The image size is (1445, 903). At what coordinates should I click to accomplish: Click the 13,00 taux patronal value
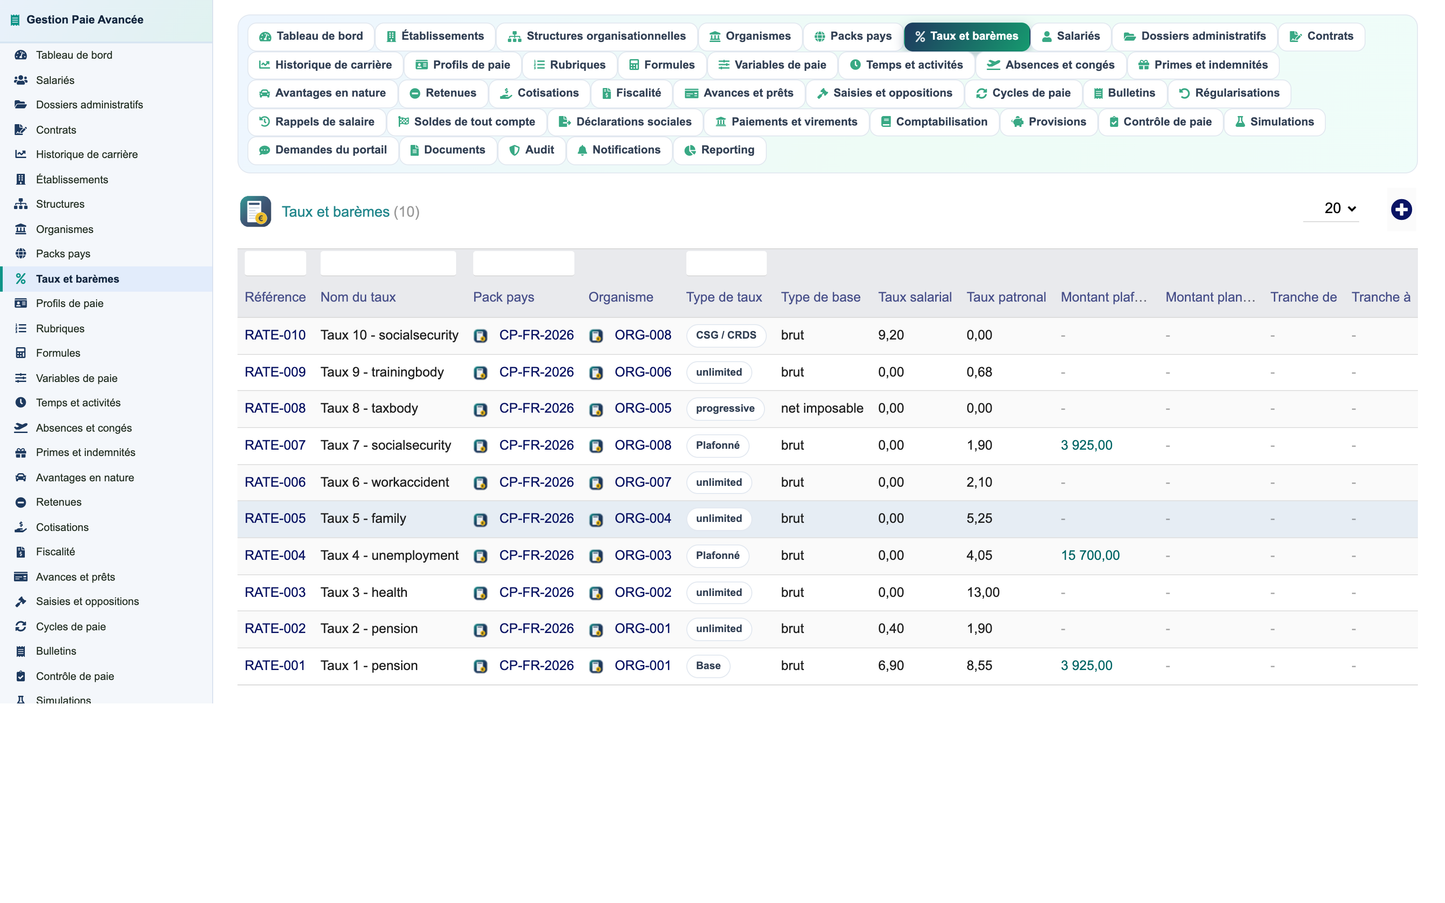[983, 592]
